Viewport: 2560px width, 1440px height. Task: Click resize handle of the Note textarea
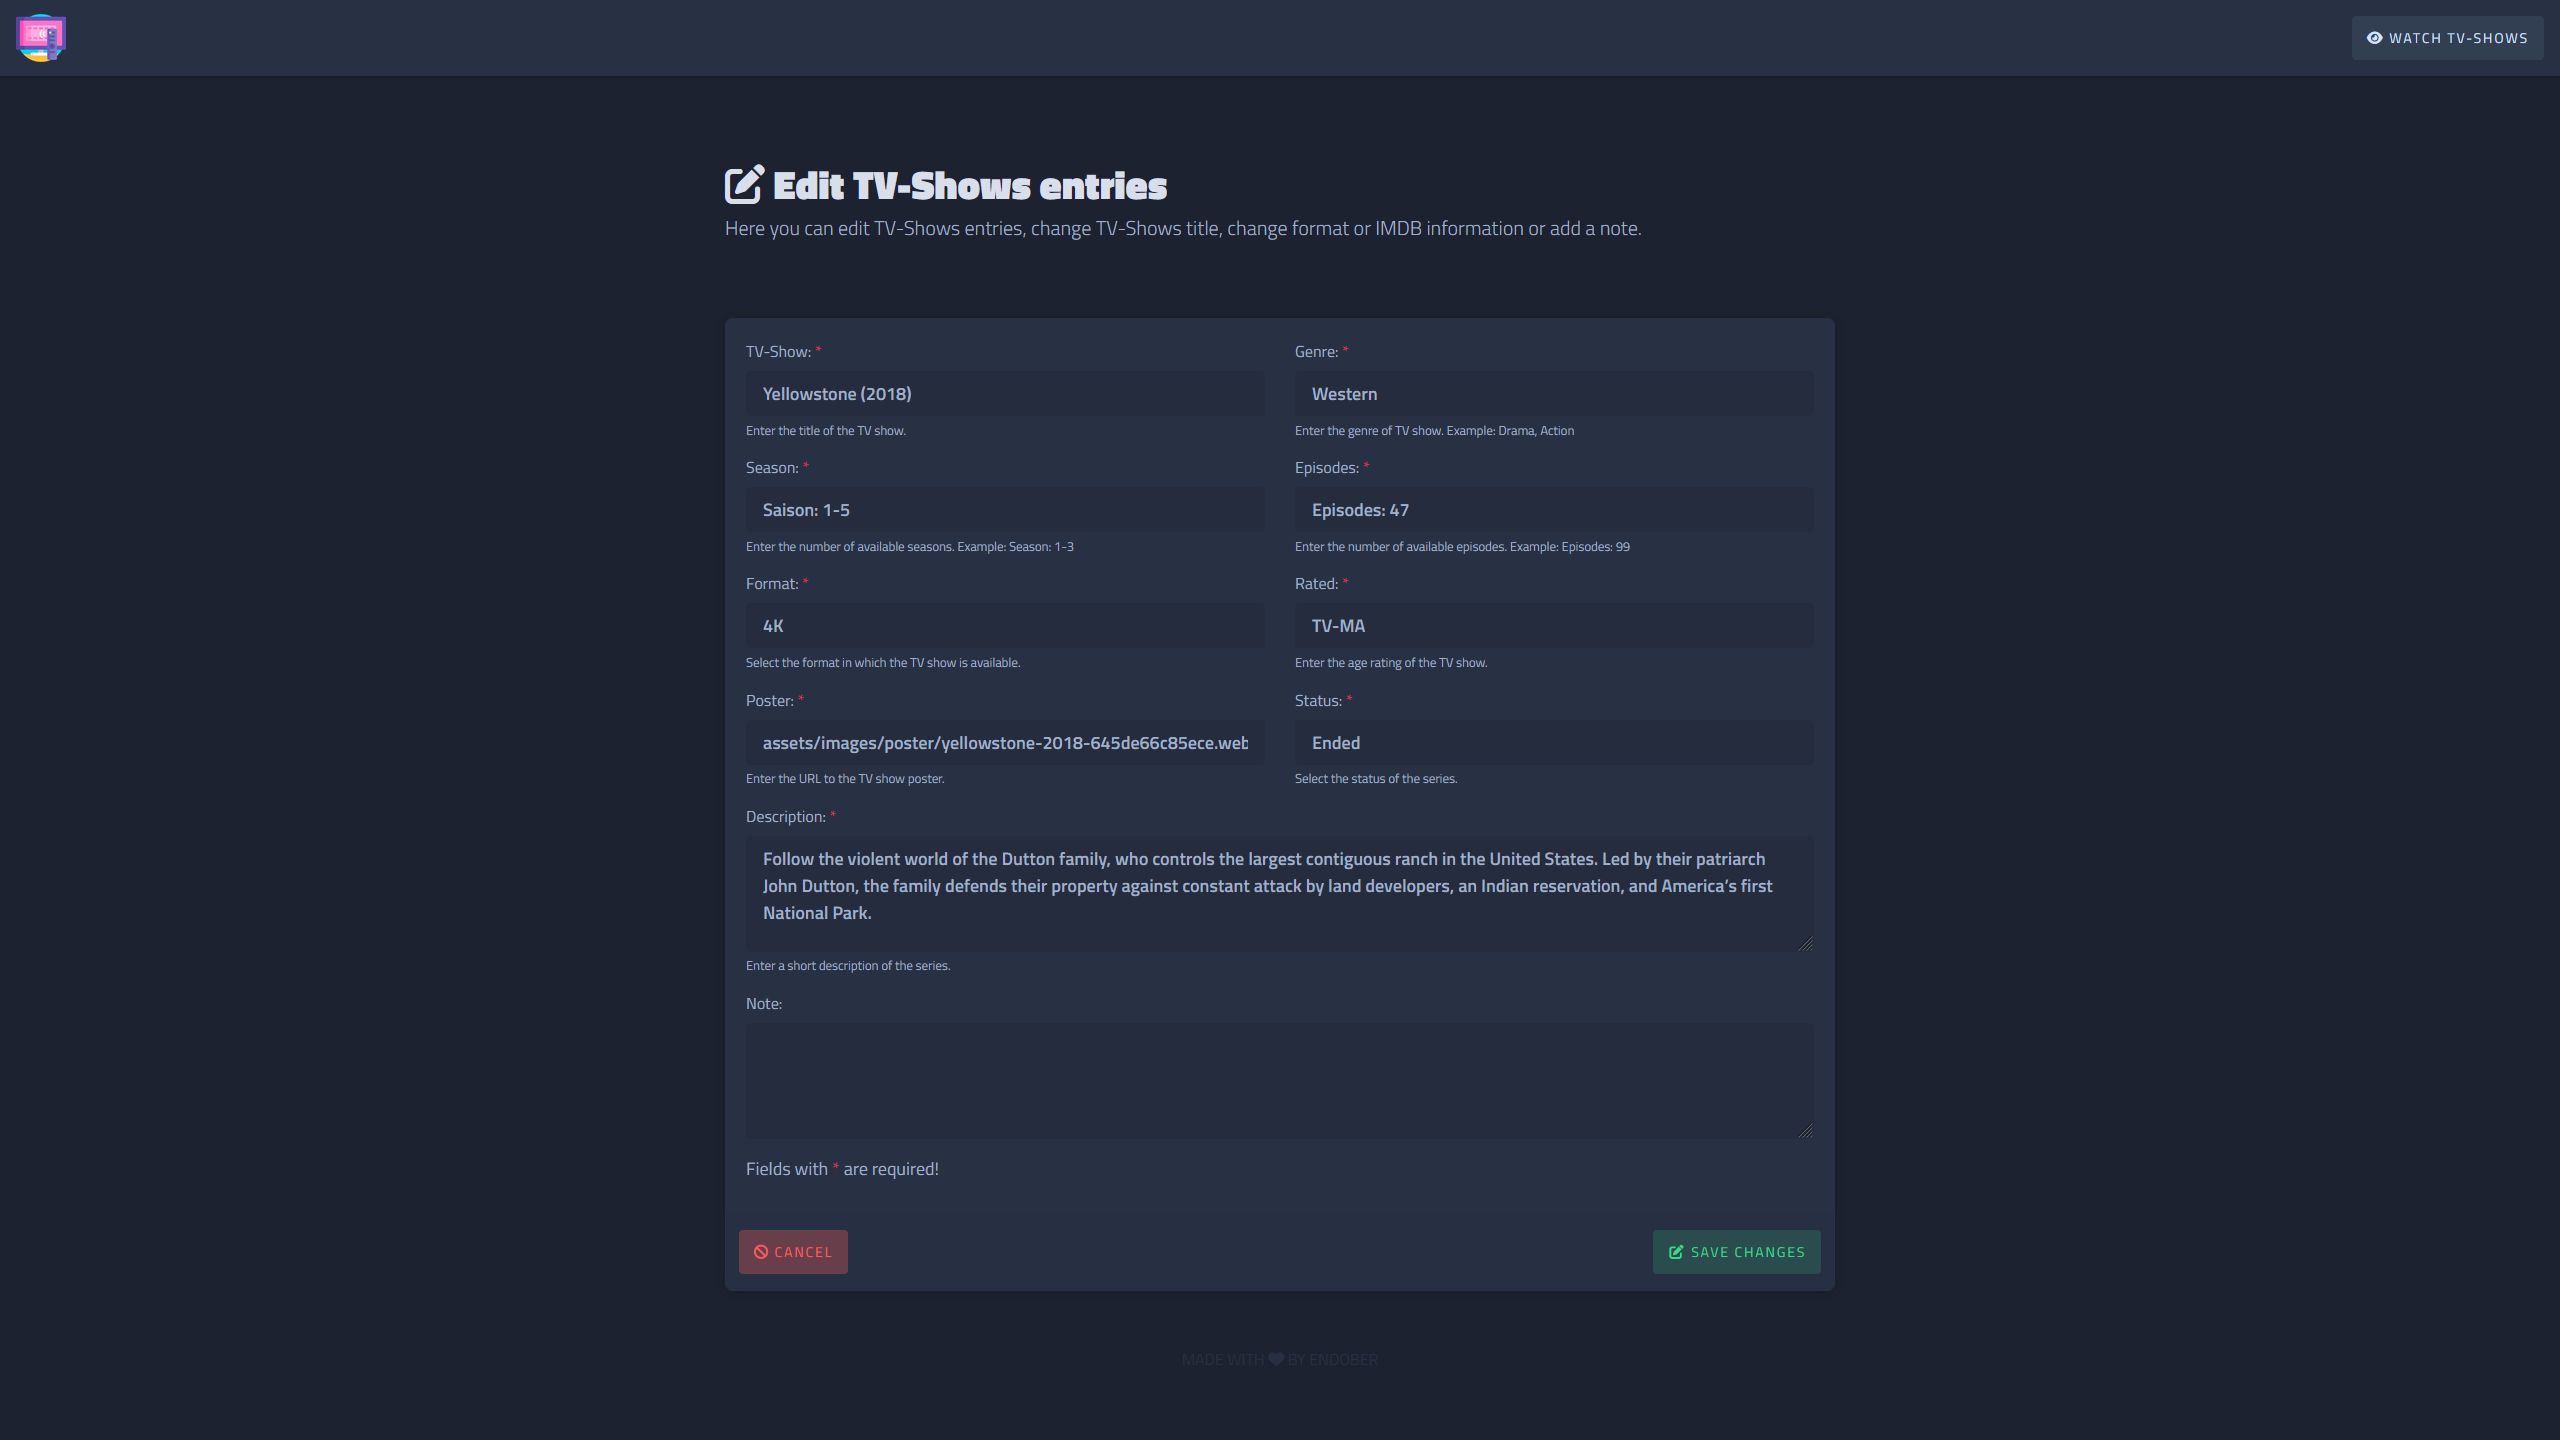[1805, 1130]
